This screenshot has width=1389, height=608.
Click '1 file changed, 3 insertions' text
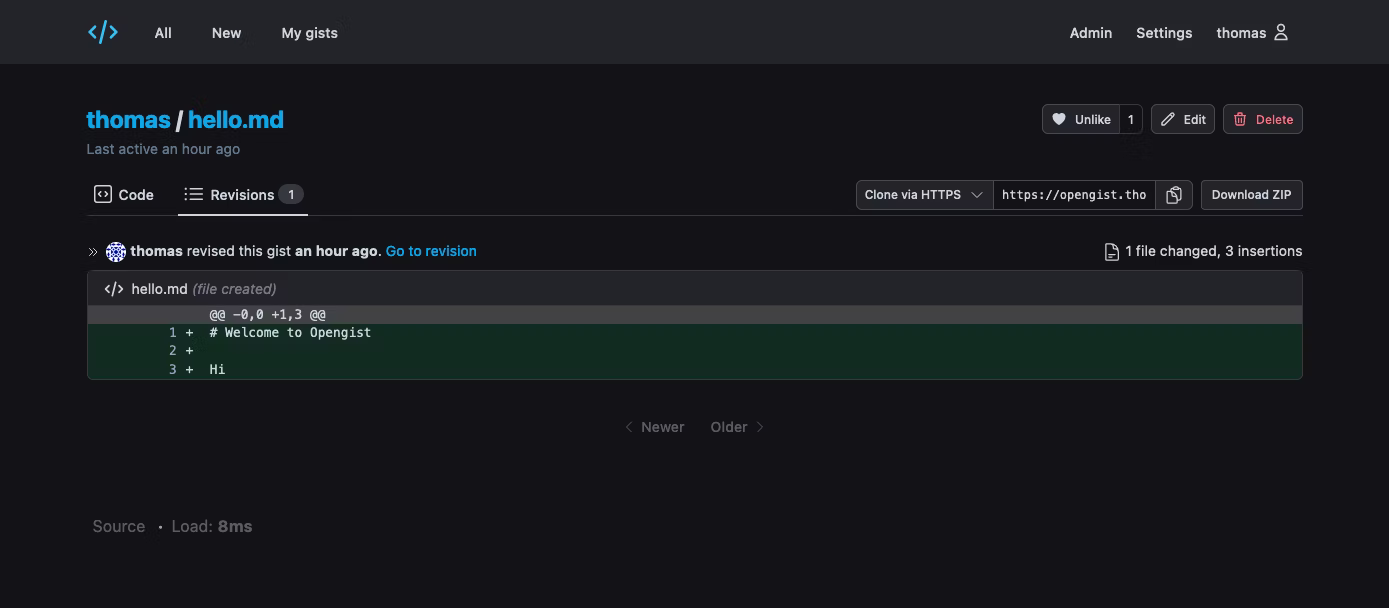tap(1214, 251)
